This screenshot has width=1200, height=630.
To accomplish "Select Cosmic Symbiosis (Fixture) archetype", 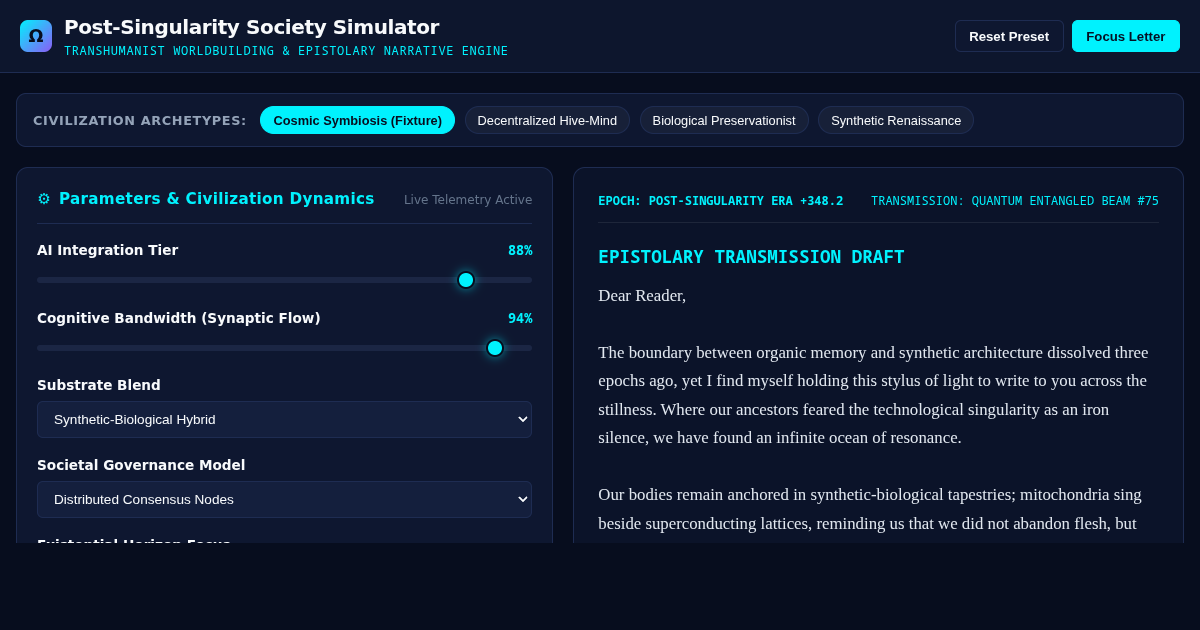I will 357,120.
